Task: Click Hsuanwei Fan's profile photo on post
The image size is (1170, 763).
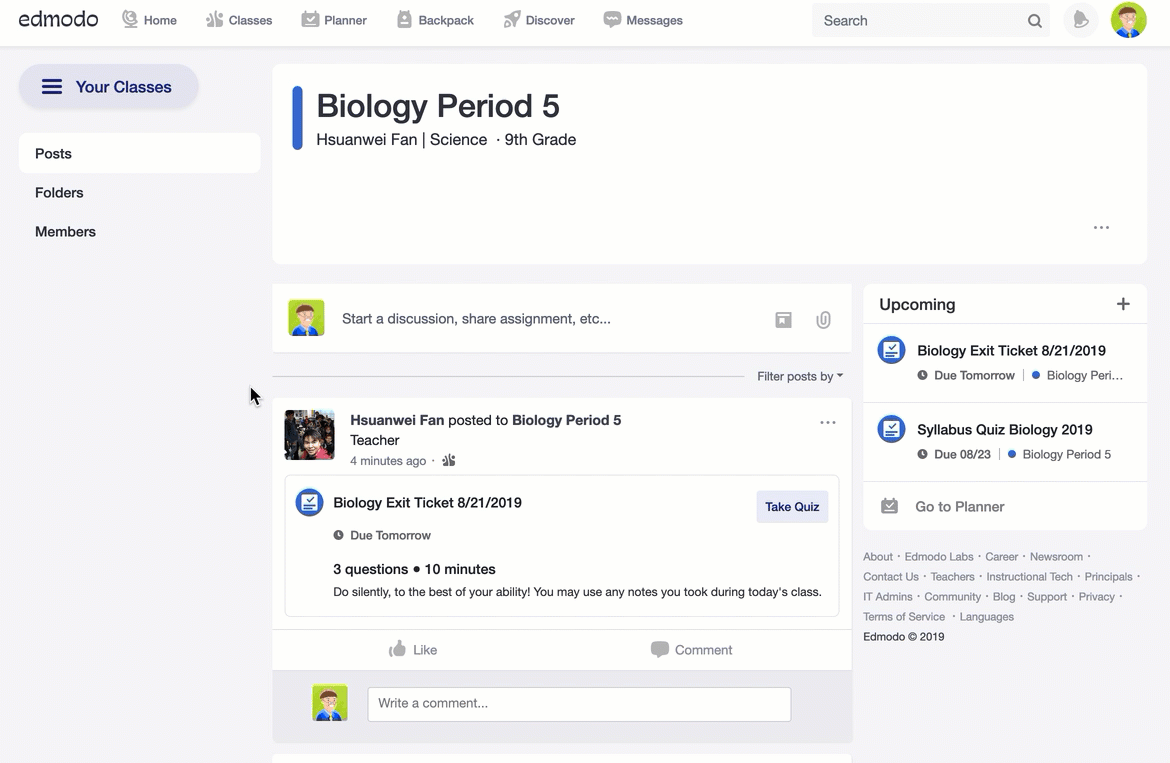Action: coord(310,435)
